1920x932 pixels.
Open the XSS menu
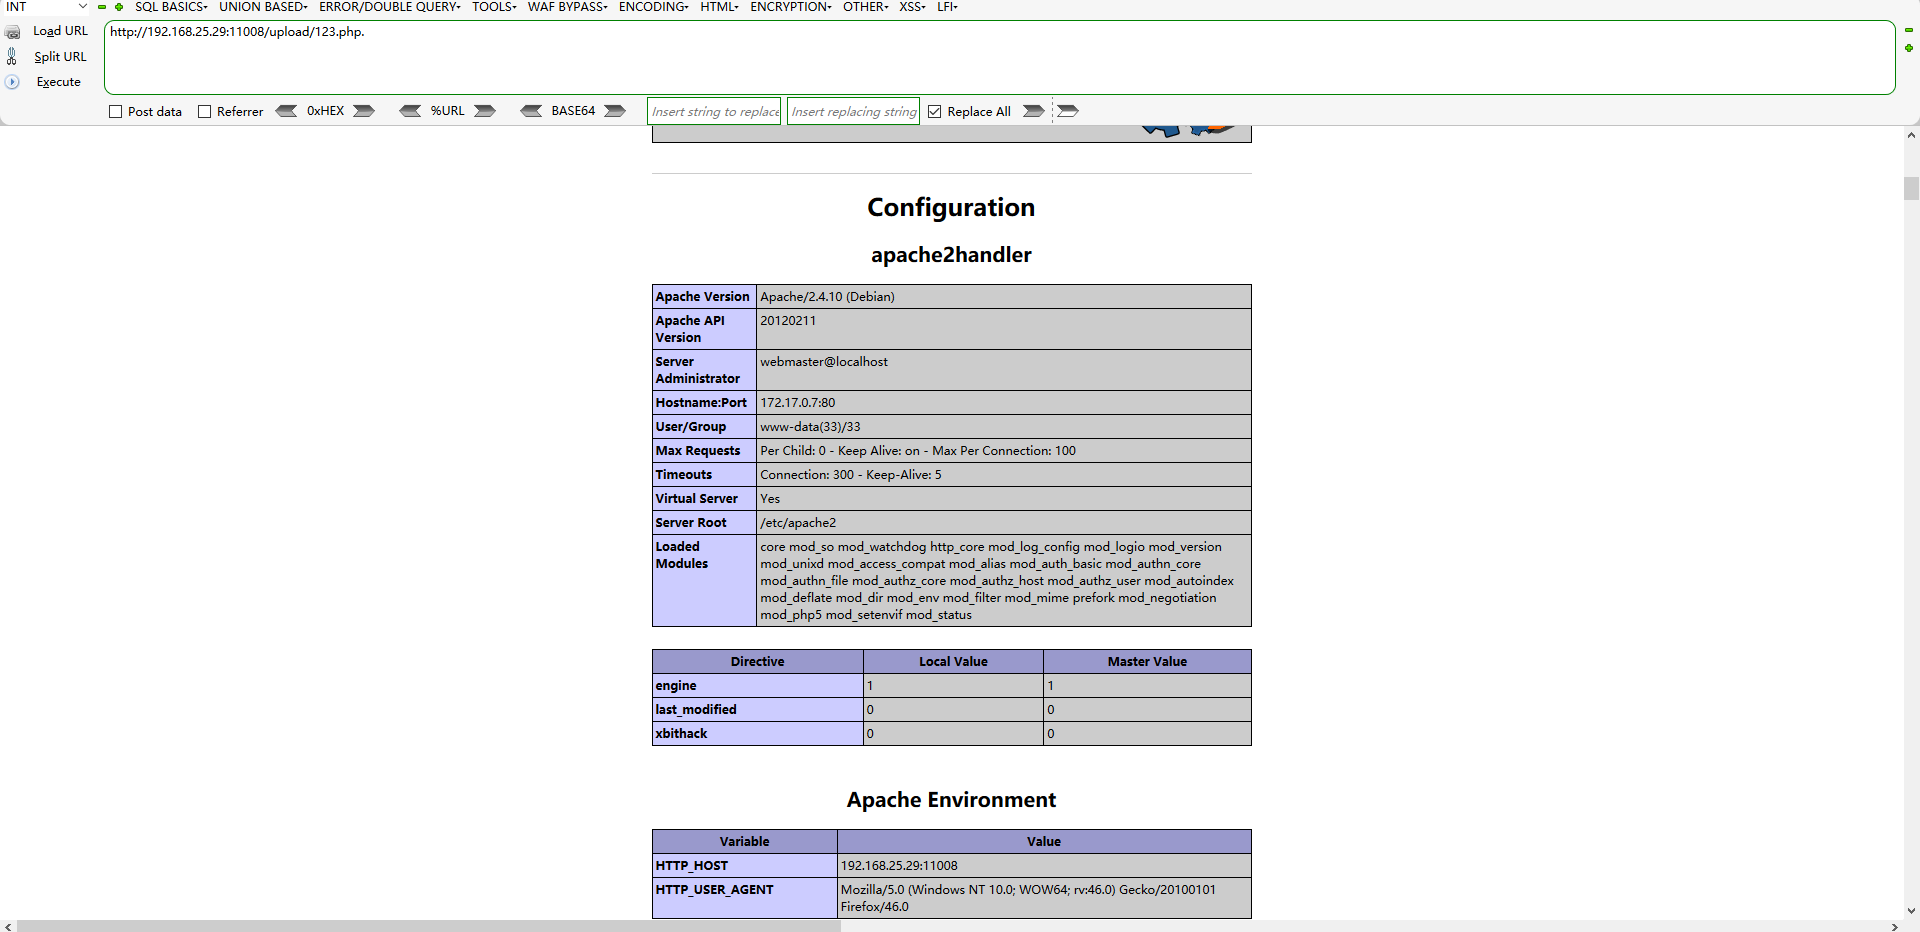(911, 7)
